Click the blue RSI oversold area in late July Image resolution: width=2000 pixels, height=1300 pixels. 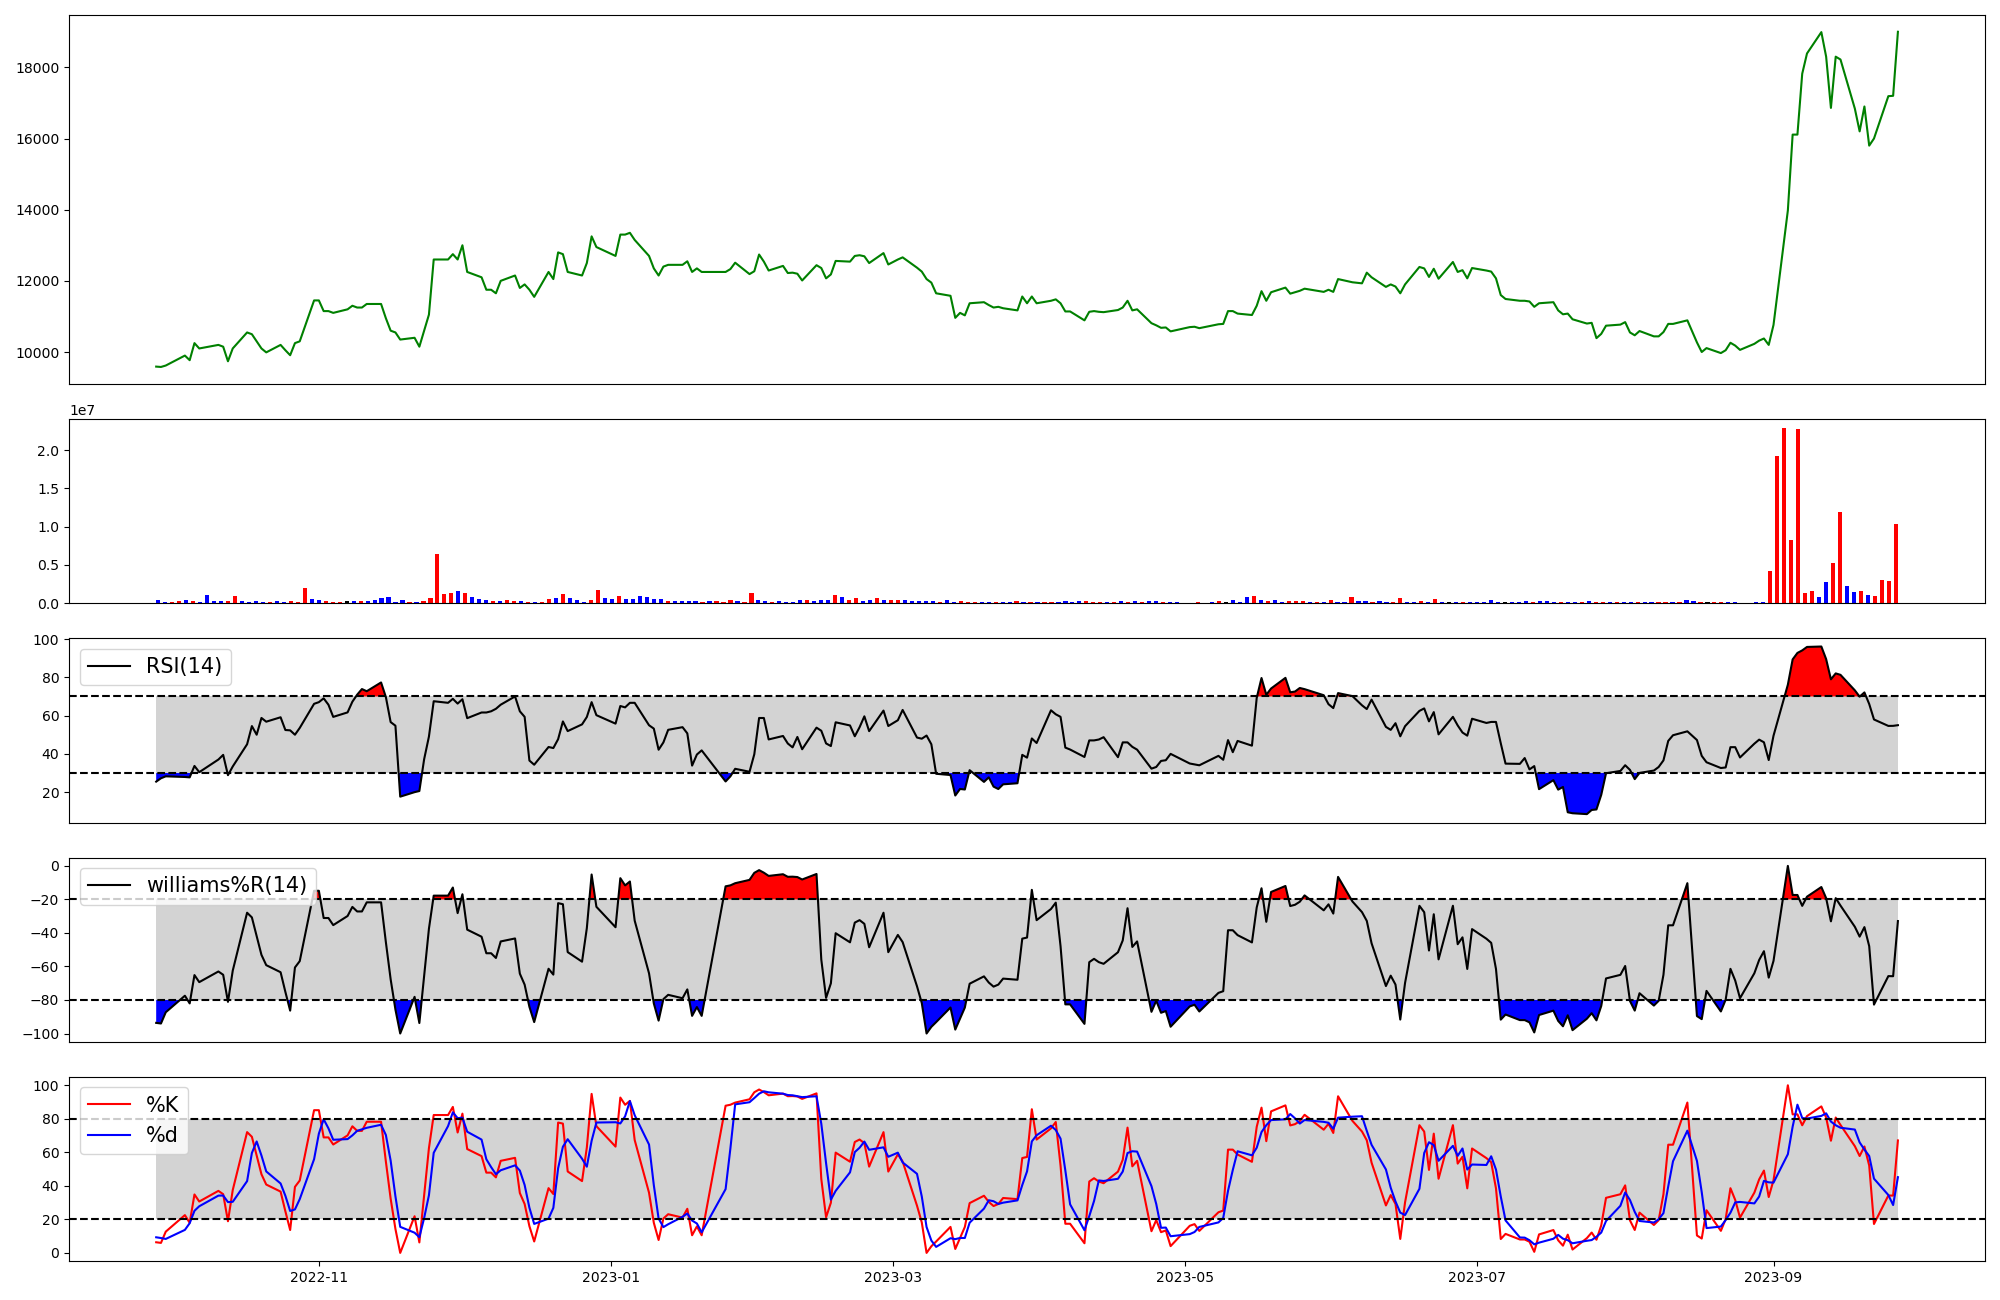[x=1581, y=793]
